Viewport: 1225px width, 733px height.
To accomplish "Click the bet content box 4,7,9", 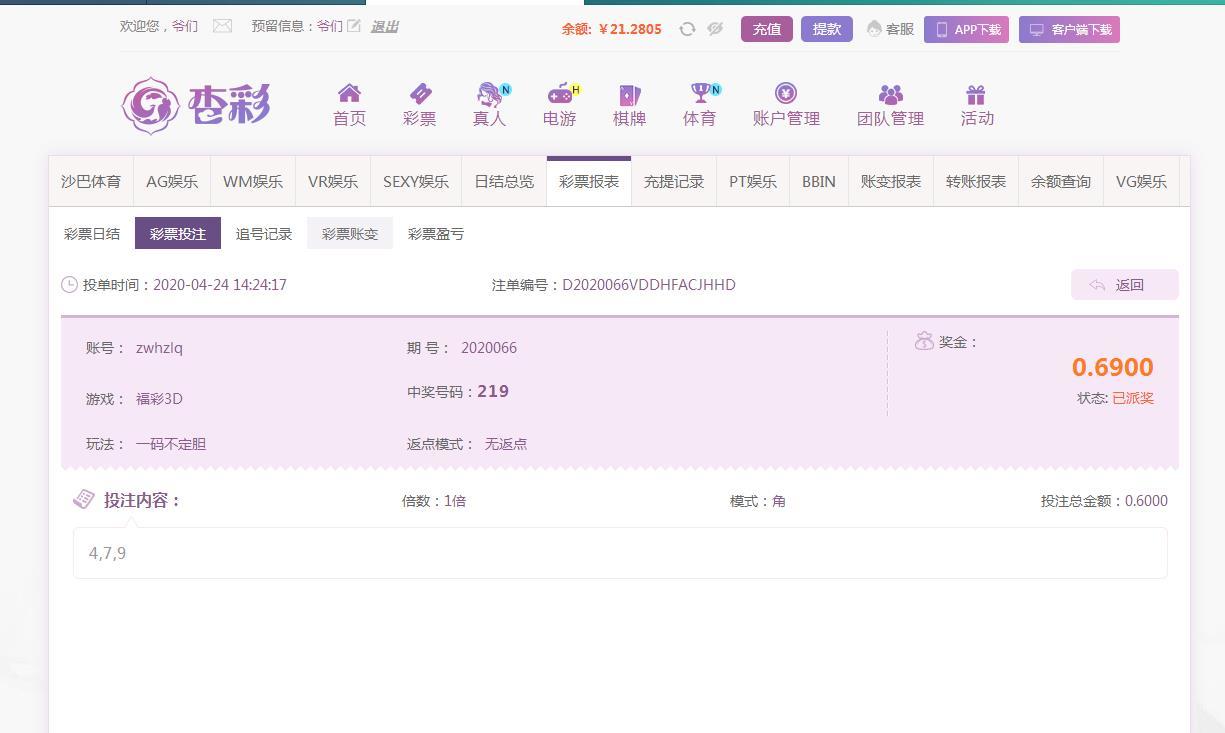I will (x=620, y=553).
